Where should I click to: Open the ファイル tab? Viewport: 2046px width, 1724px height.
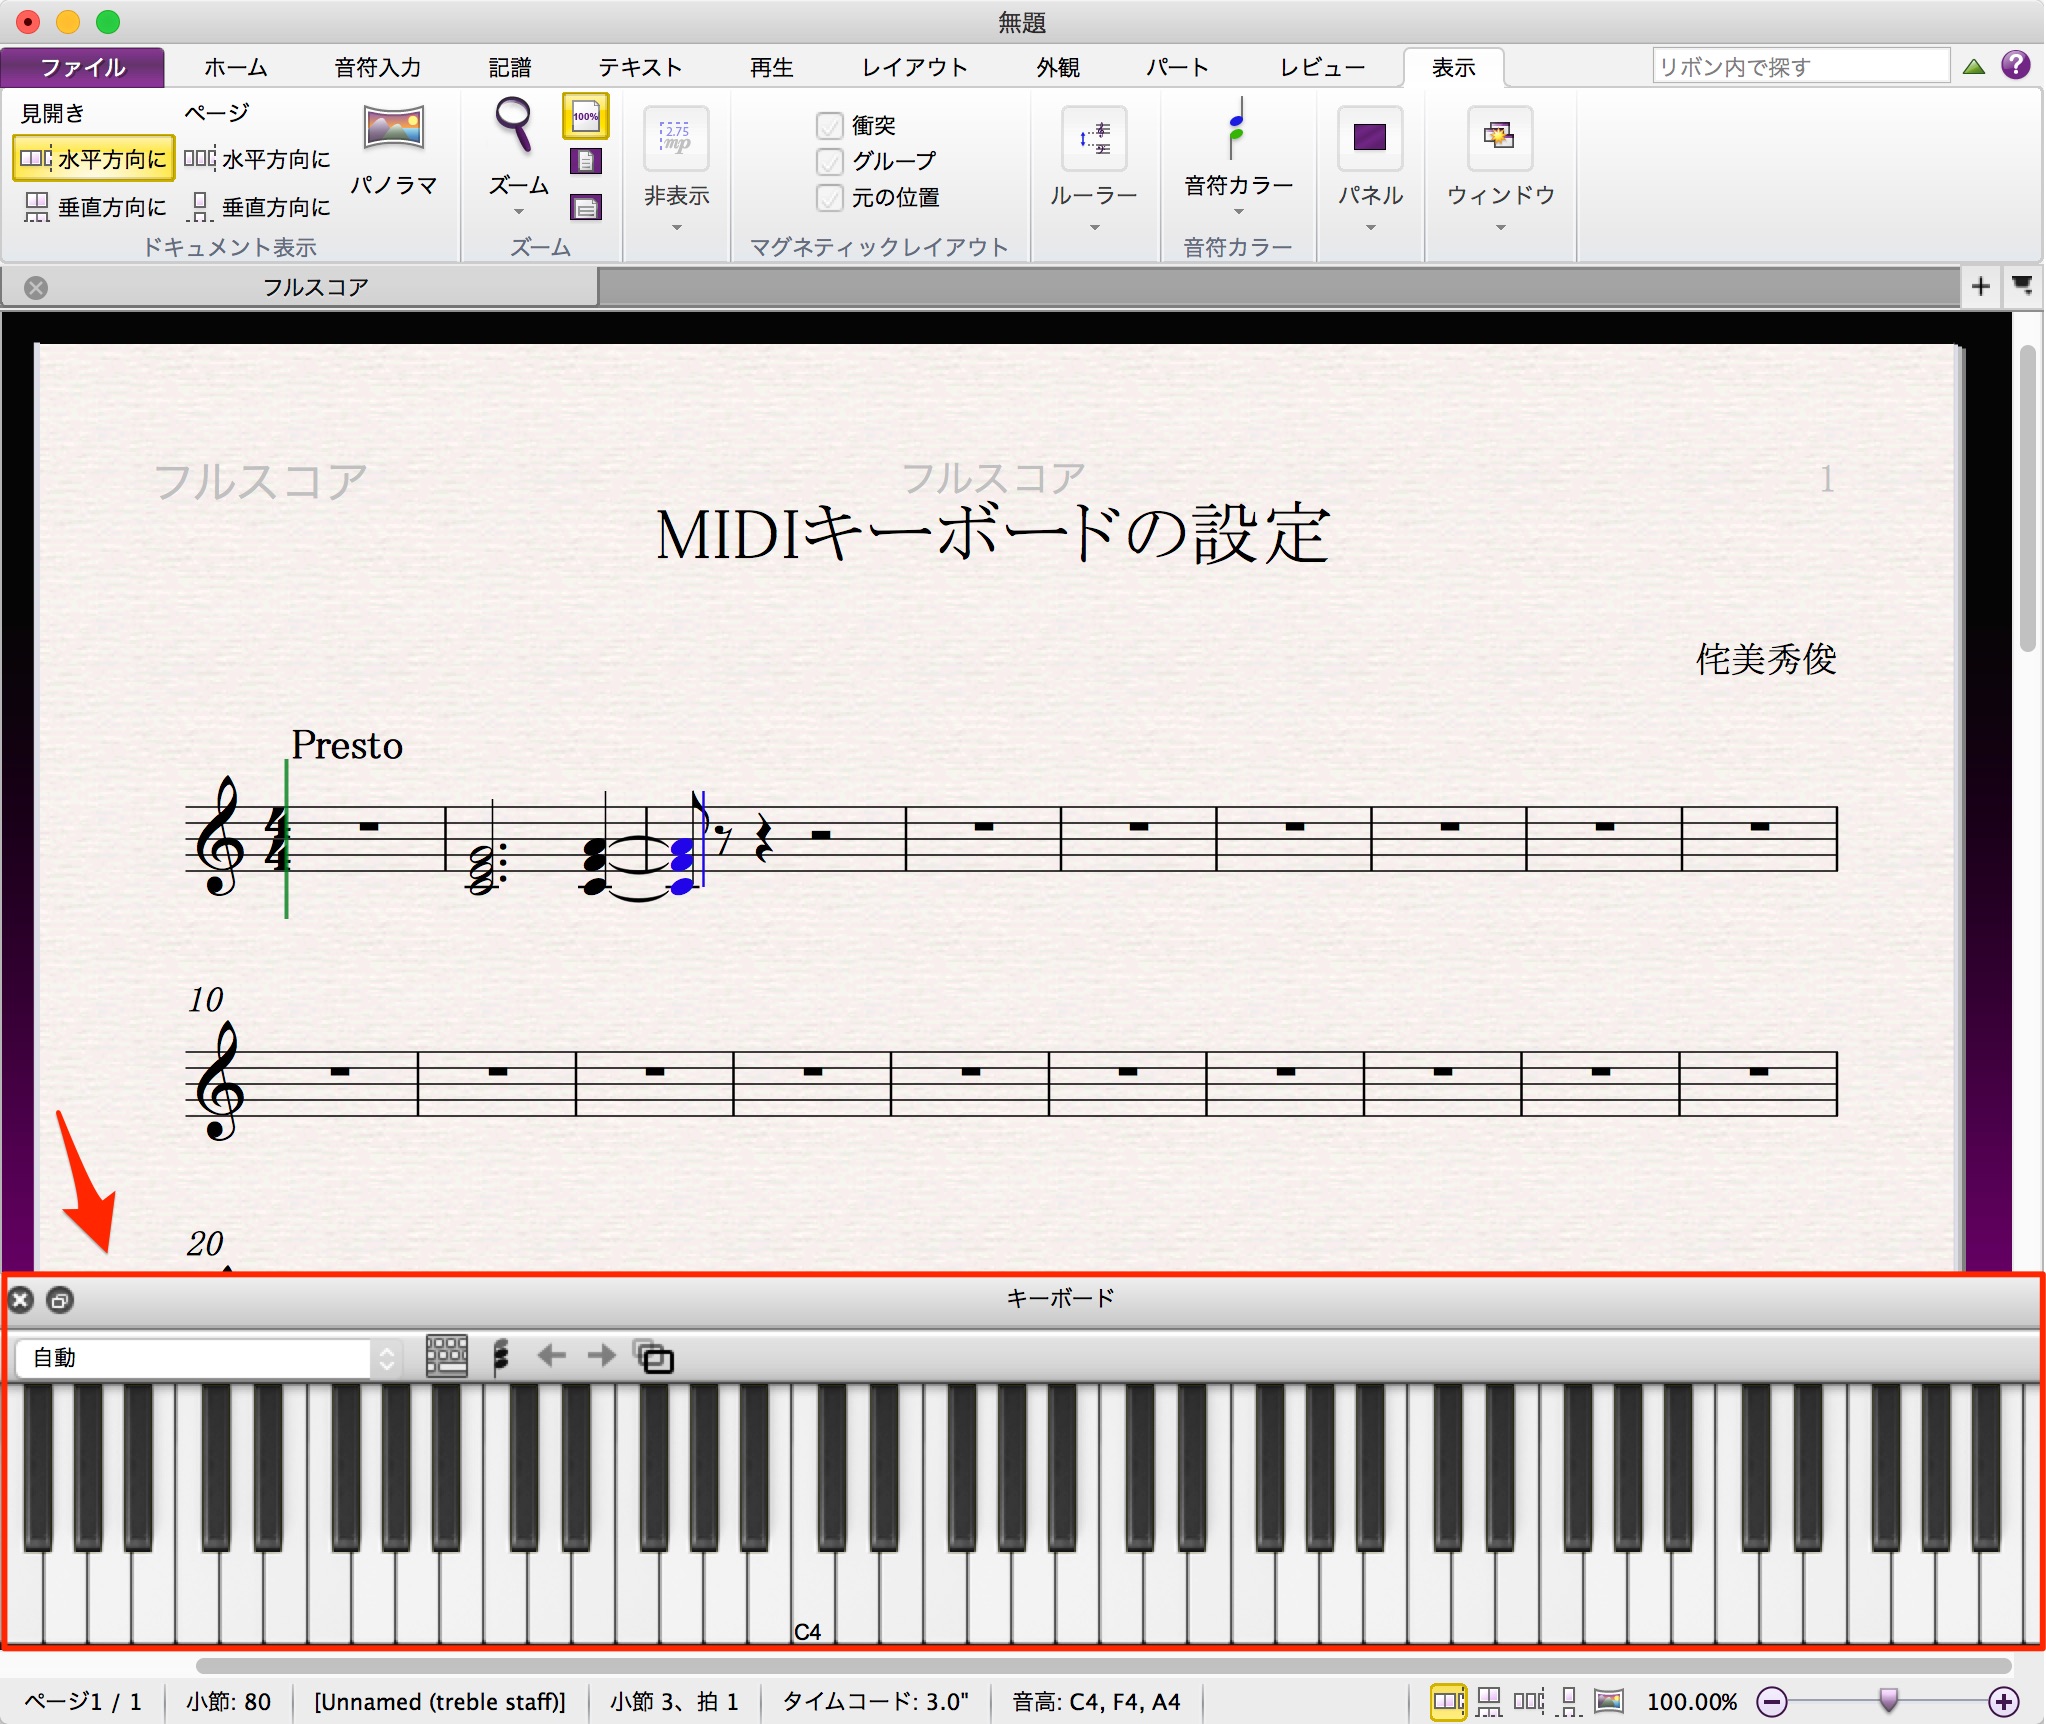[83, 68]
